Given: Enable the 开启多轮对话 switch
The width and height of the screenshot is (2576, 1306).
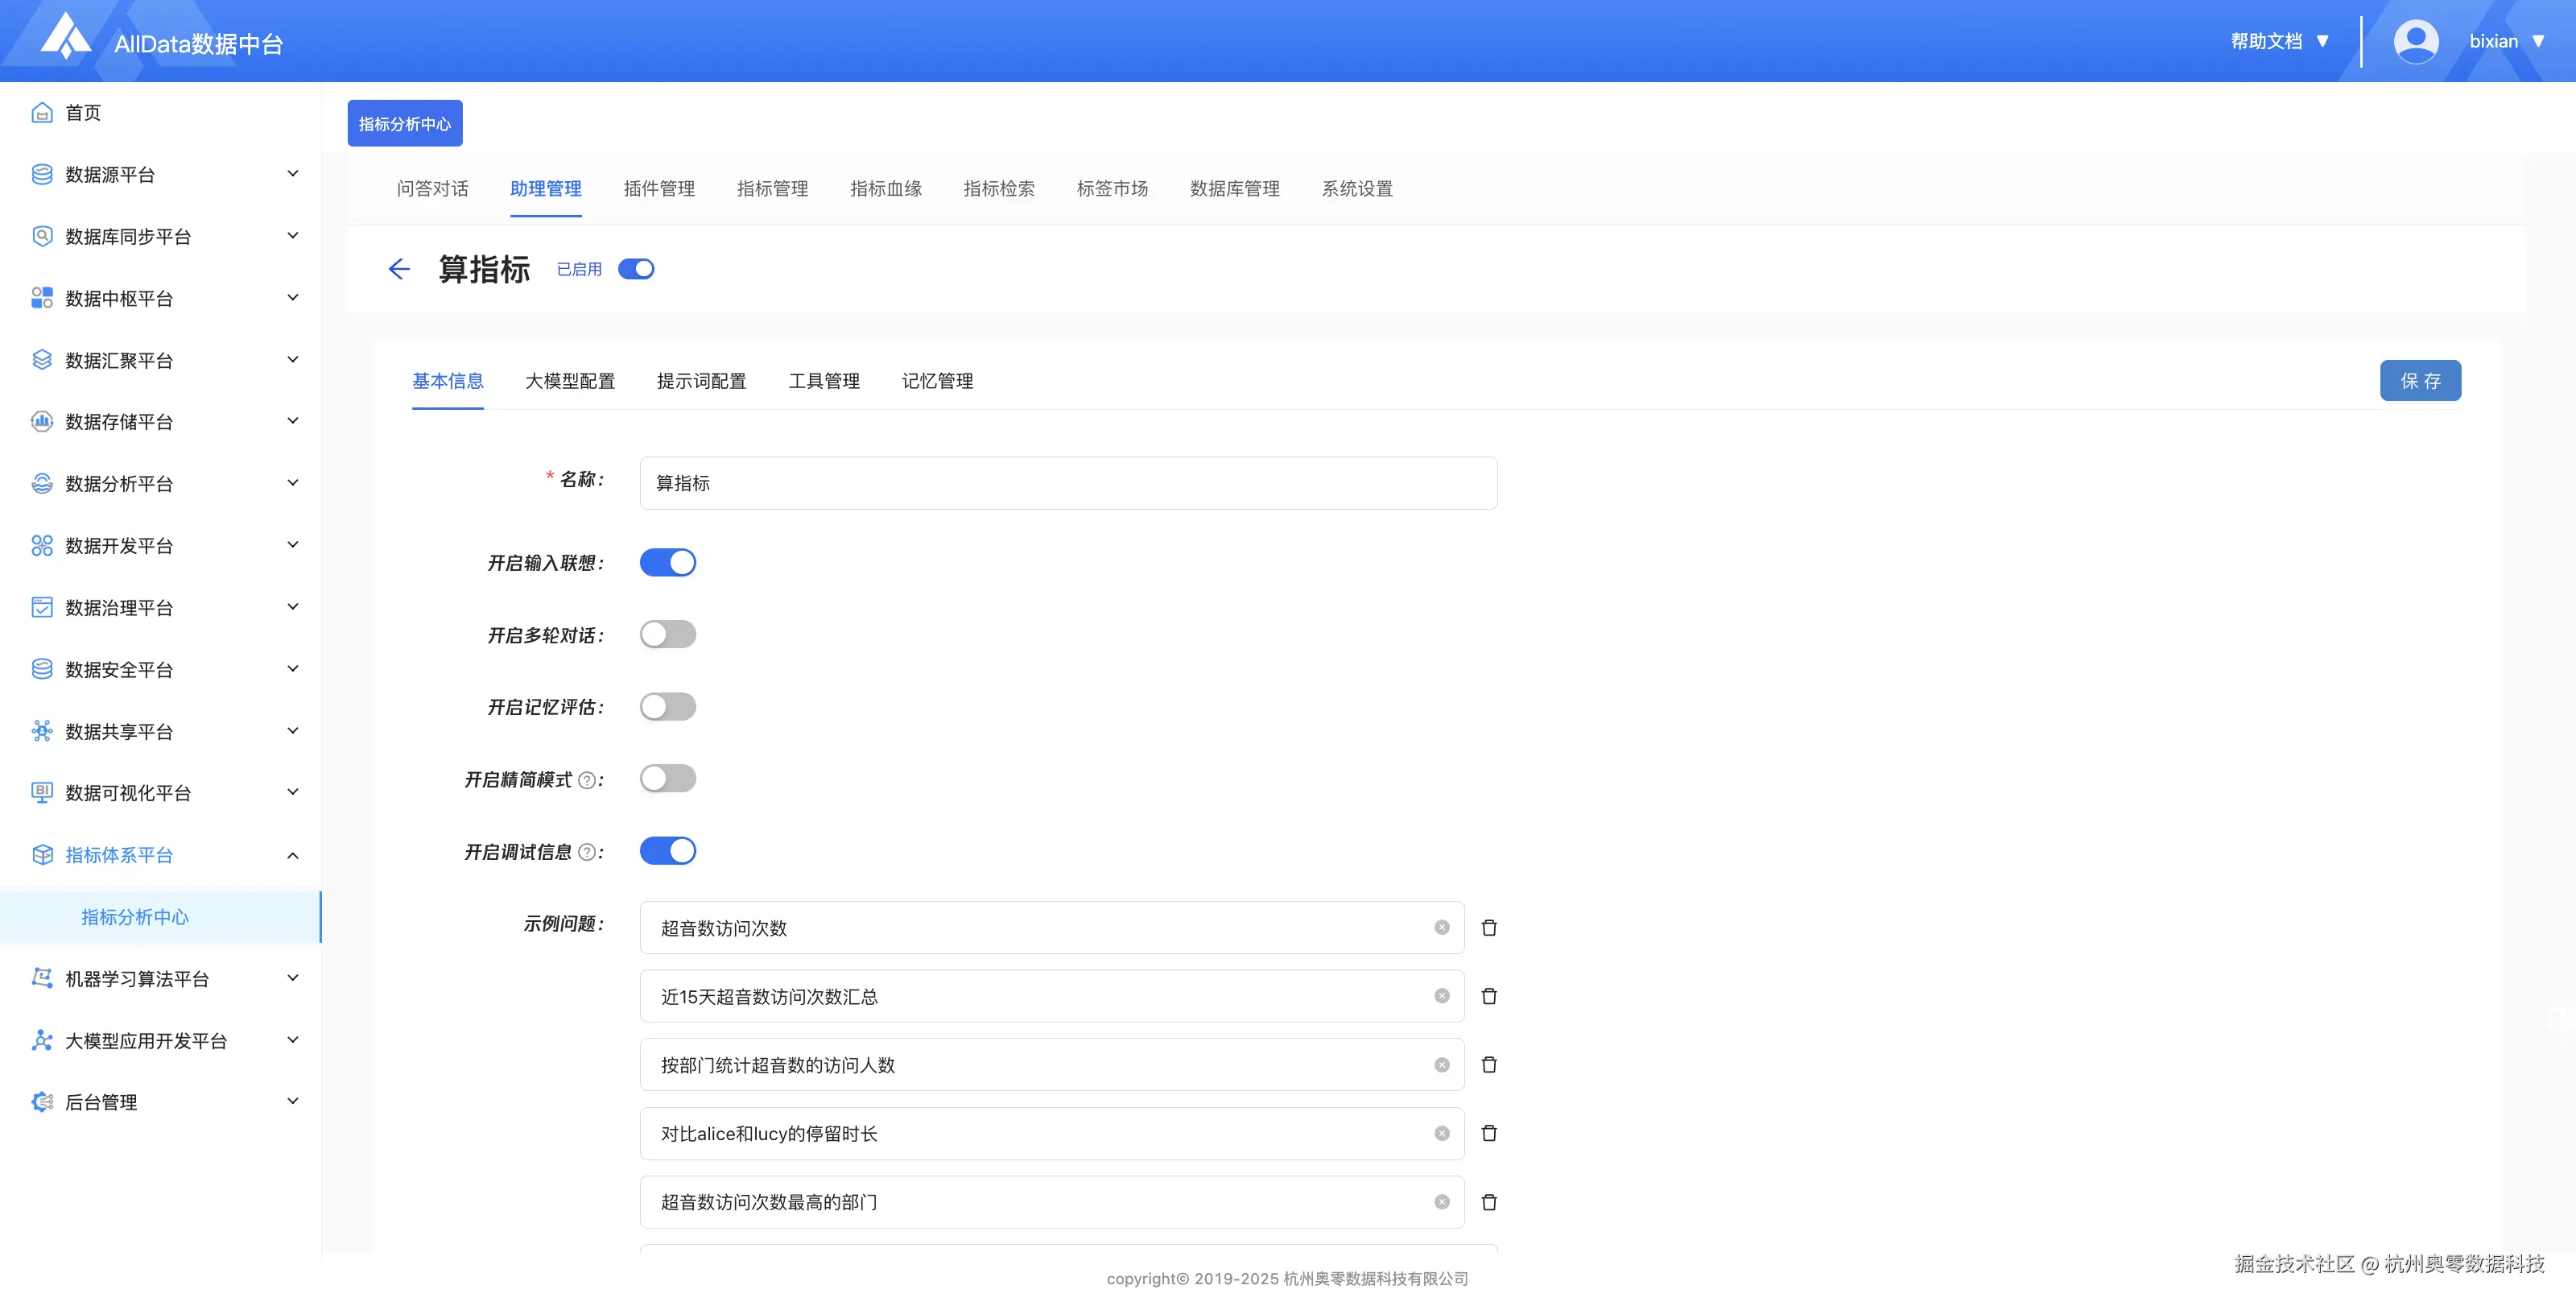Looking at the screenshot, I should pos(667,635).
